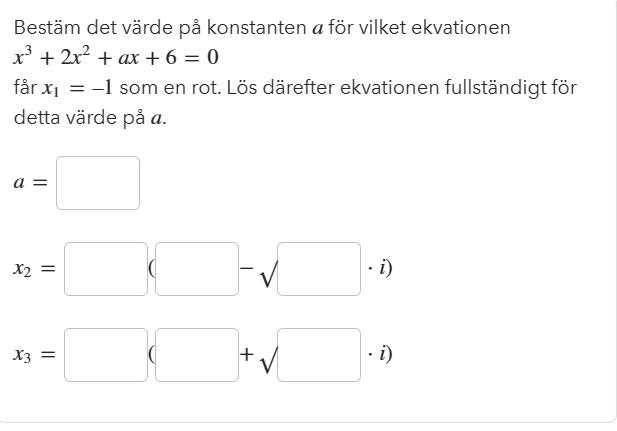Click the word "Bestäm" starting the problem
The height and width of the screenshot is (431, 617).
[x=44, y=28]
